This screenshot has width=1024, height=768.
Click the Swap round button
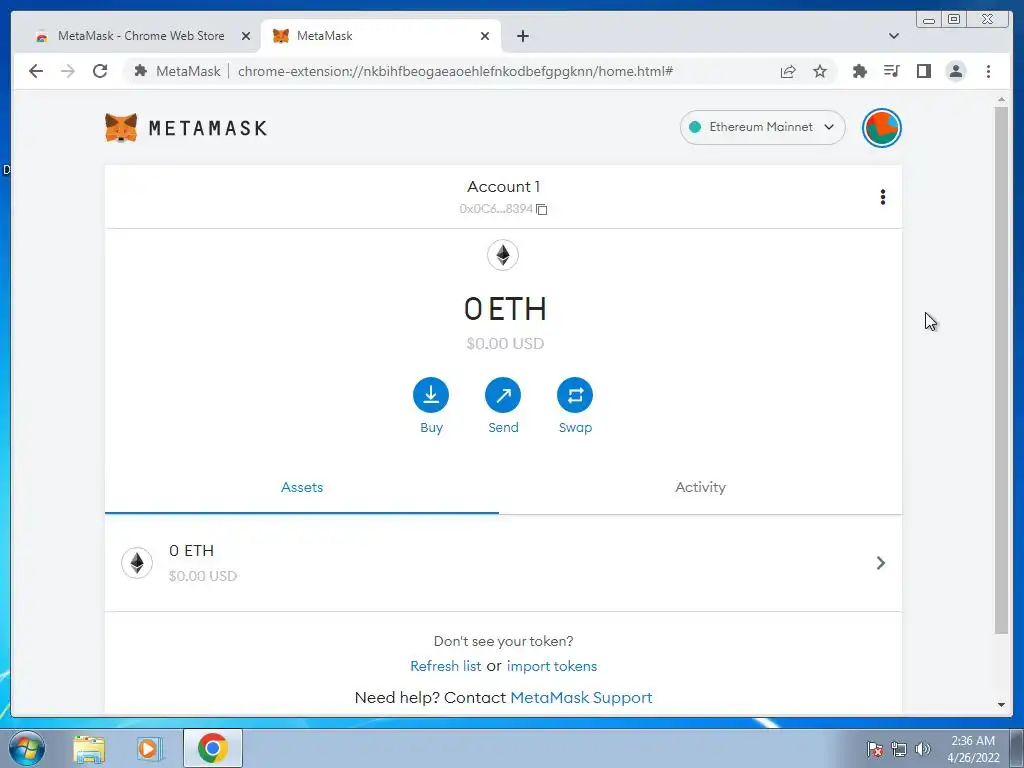[x=575, y=394]
